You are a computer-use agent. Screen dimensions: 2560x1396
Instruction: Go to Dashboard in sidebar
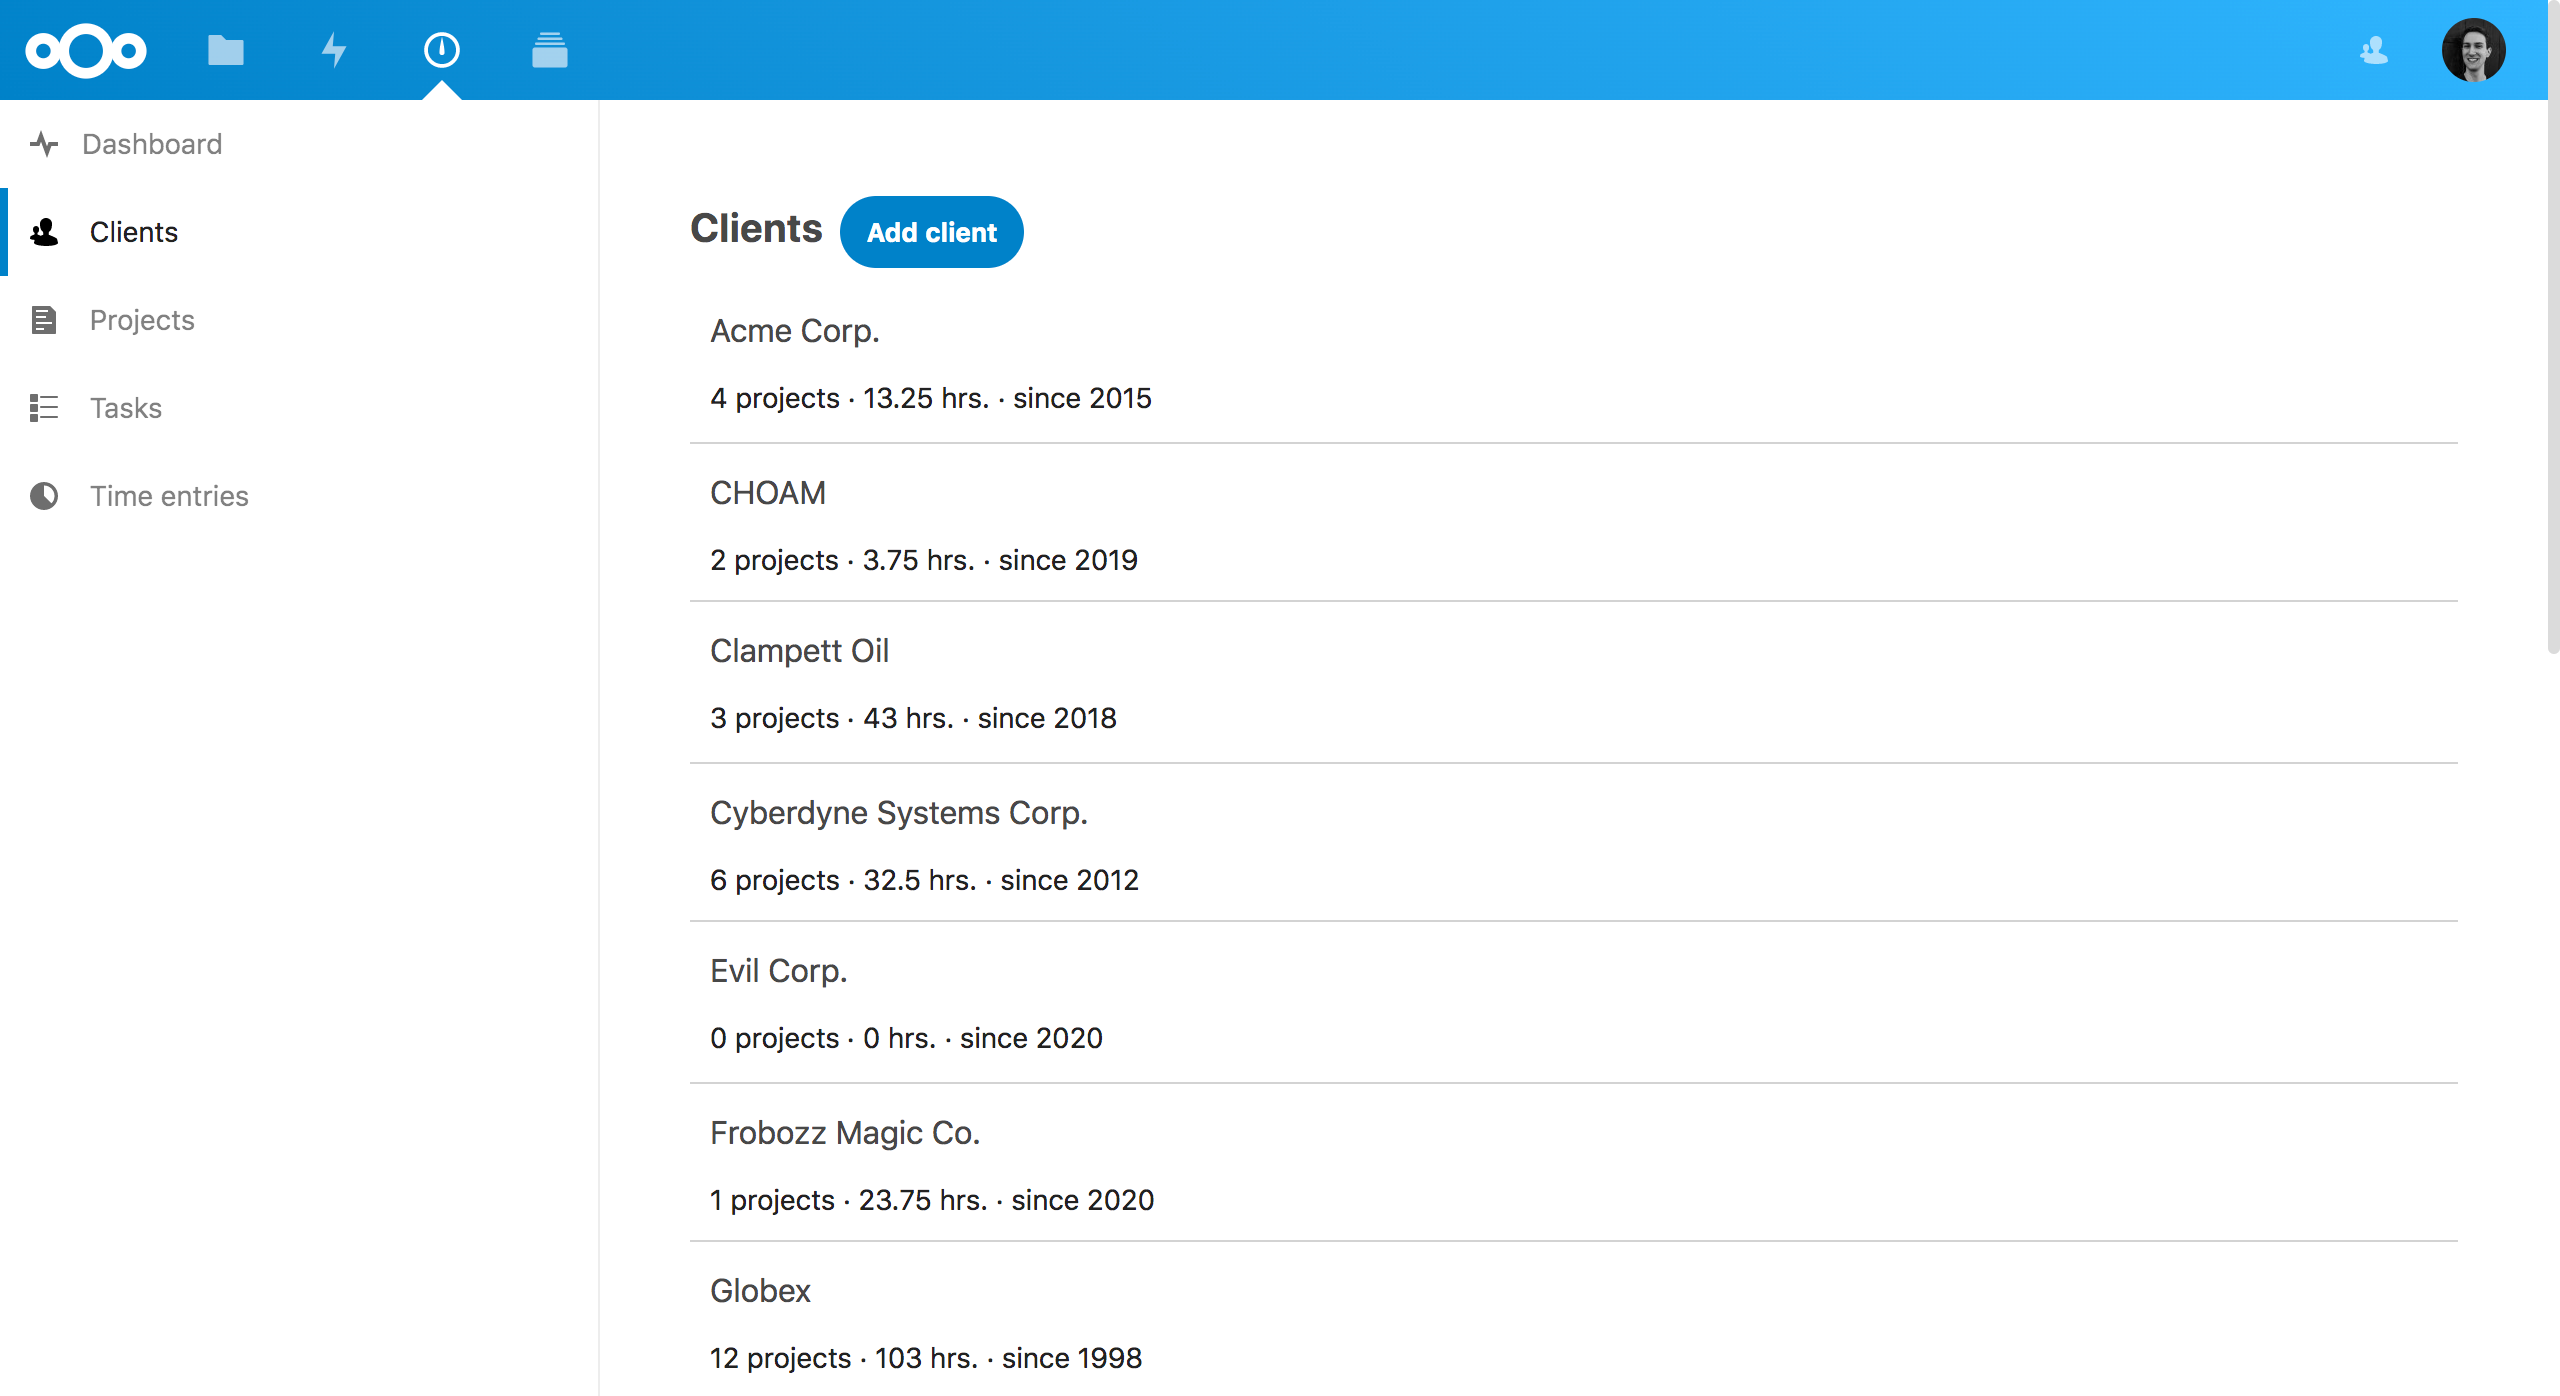coord(152,144)
